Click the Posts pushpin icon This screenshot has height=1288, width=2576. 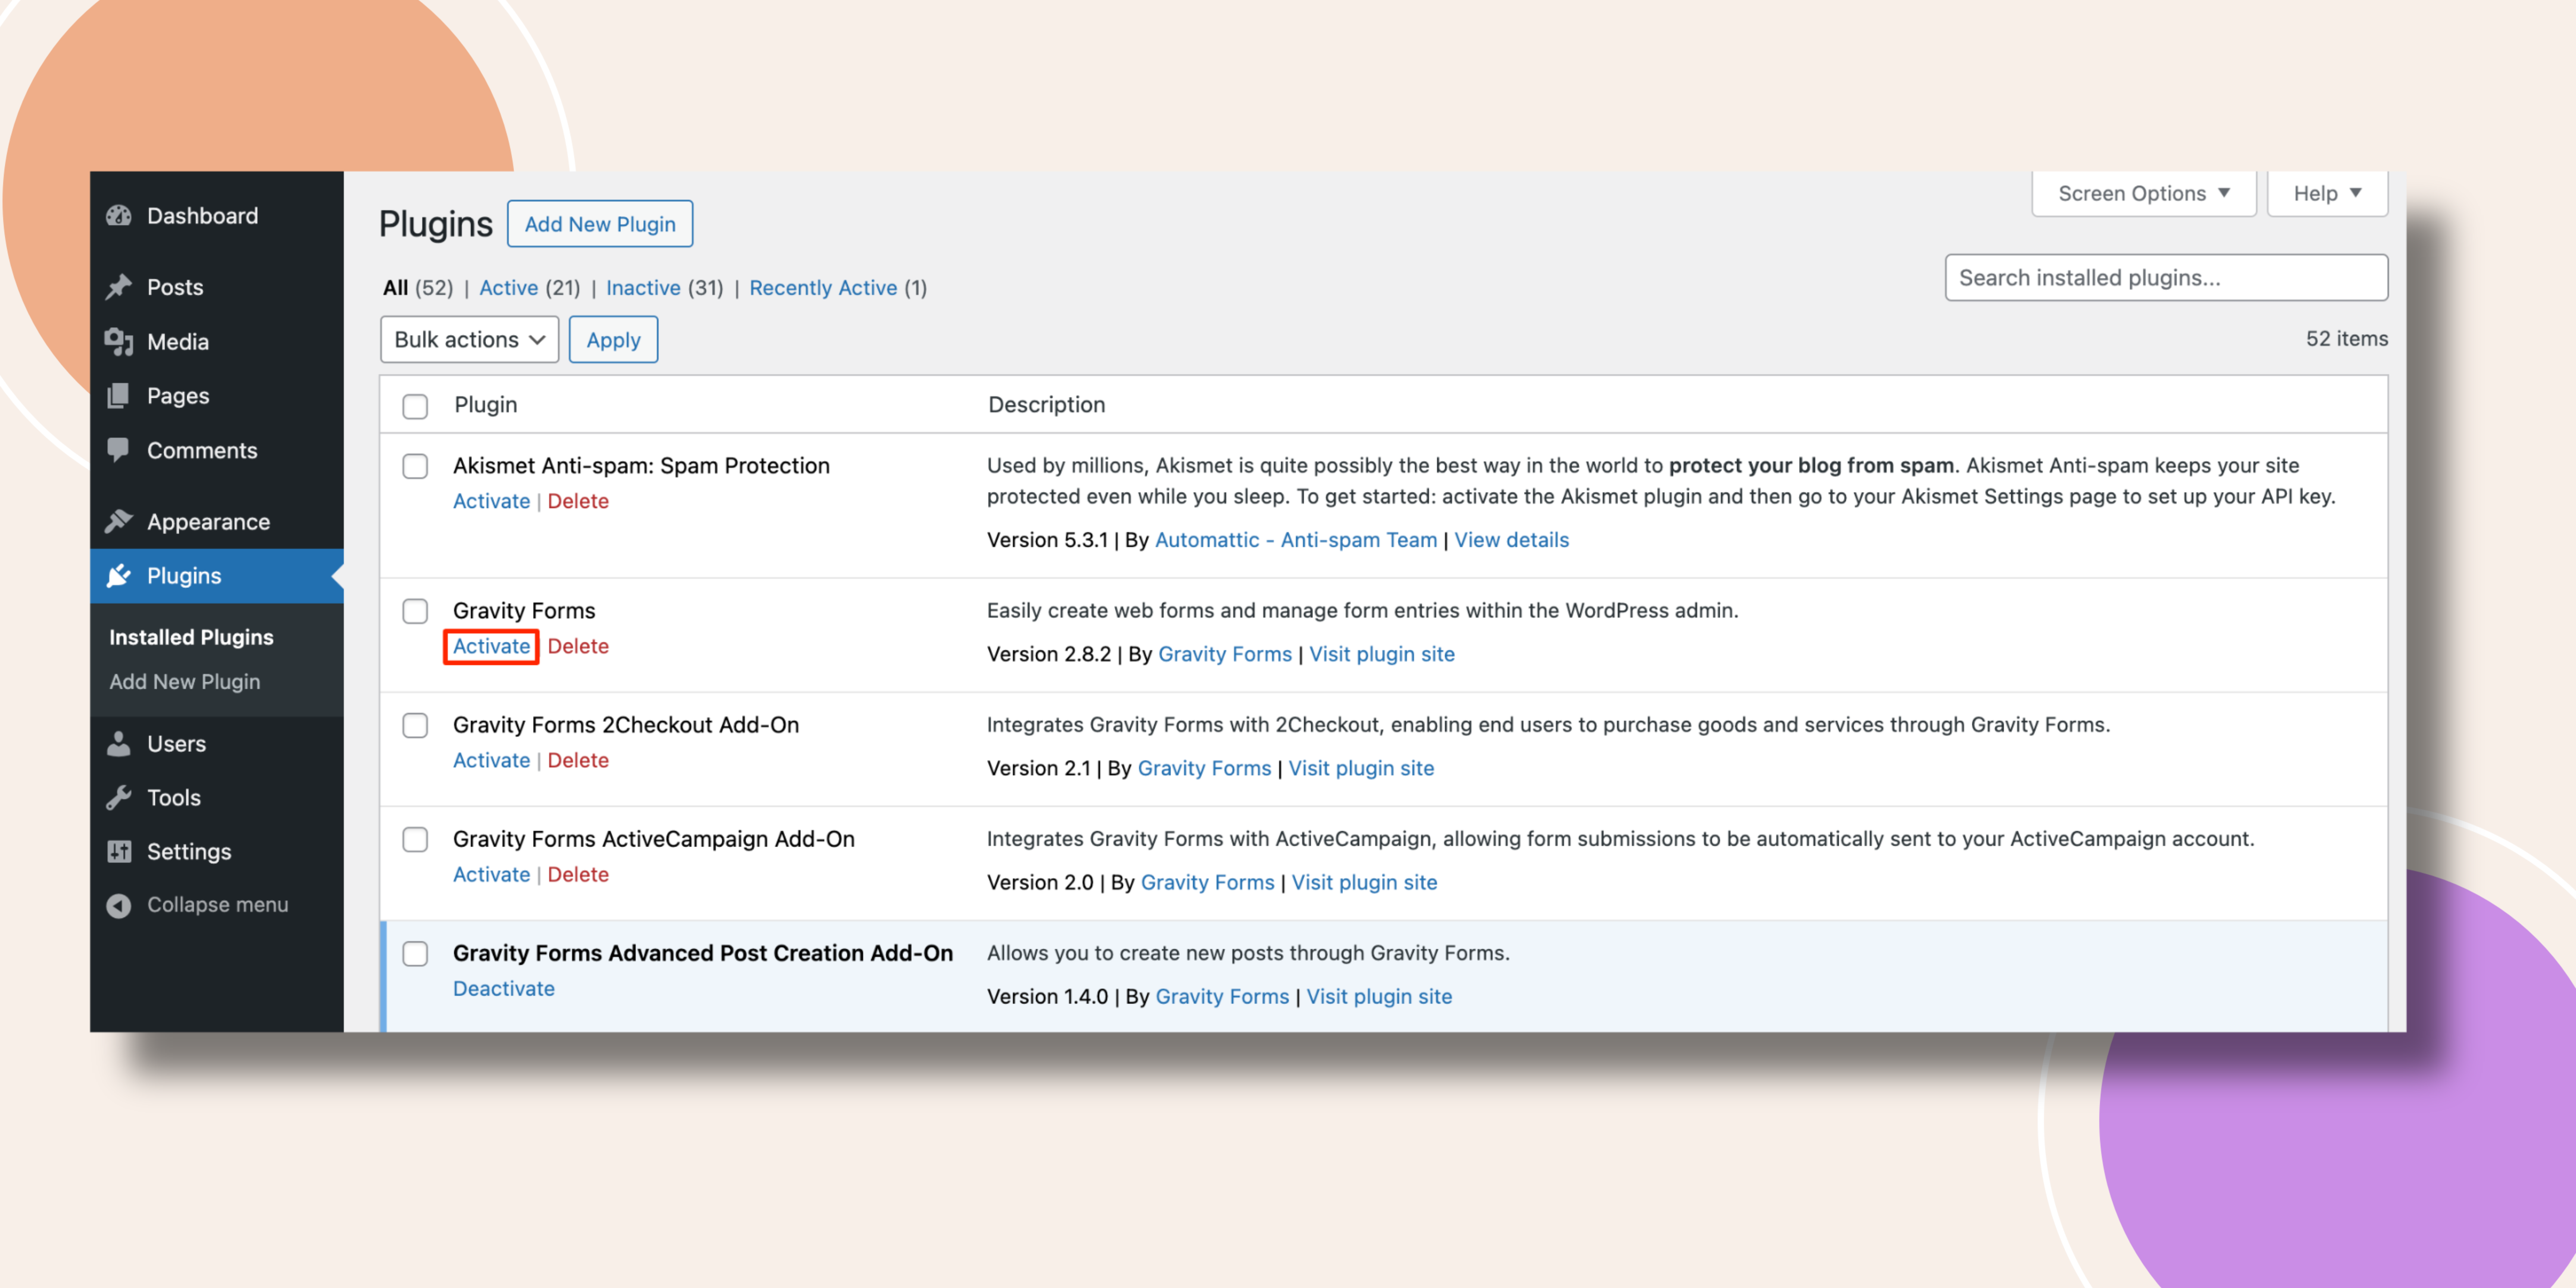pyautogui.click(x=119, y=287)
